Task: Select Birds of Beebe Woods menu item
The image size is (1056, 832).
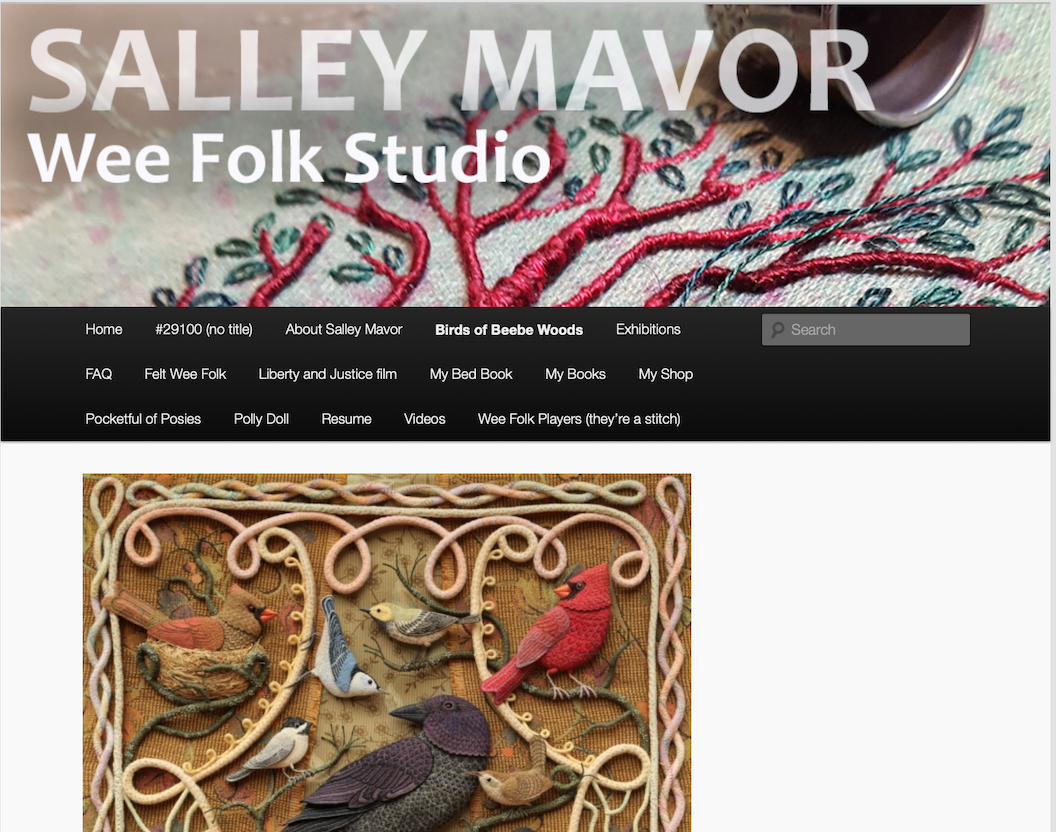Action: (508, 329)
